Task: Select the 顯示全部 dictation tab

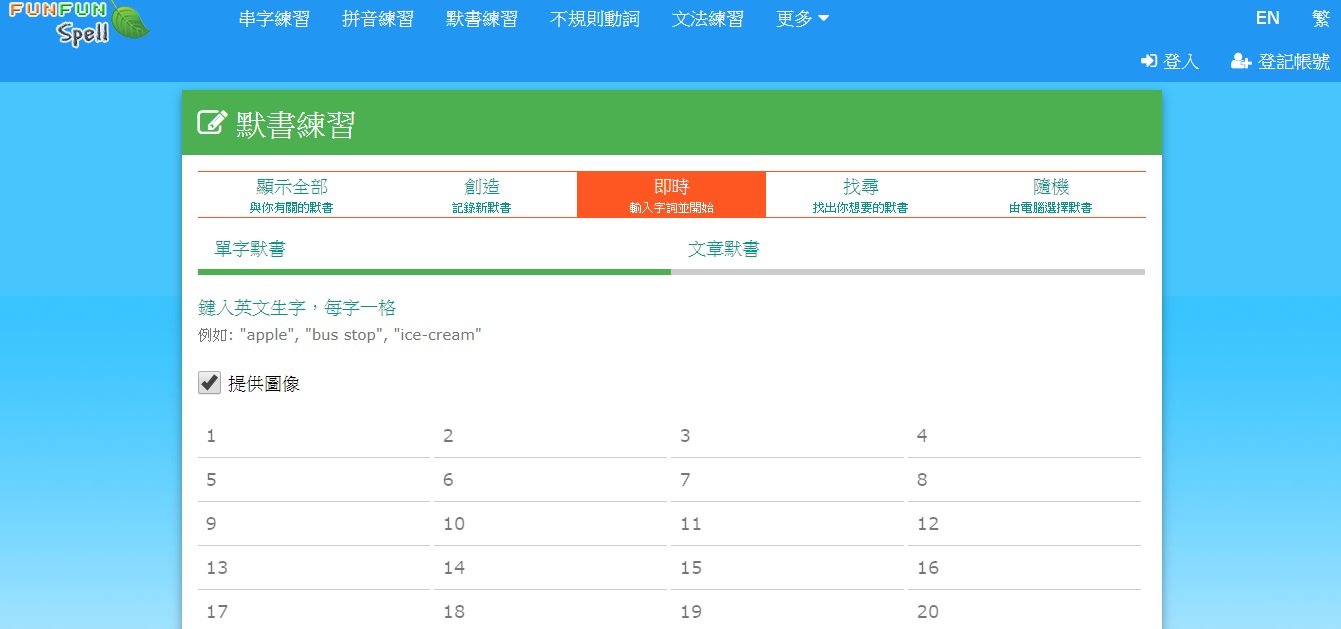Action: click(292, 194)
